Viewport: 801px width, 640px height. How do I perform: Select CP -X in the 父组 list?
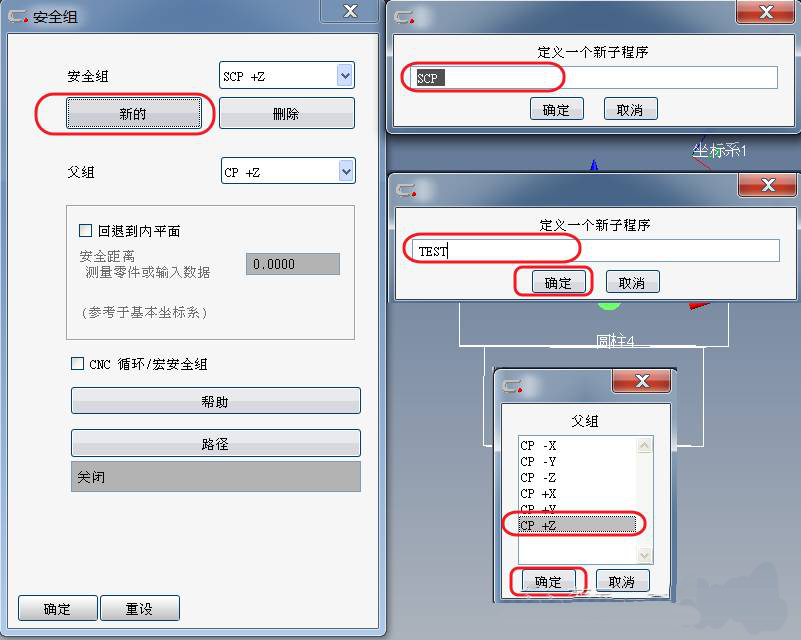578,445
